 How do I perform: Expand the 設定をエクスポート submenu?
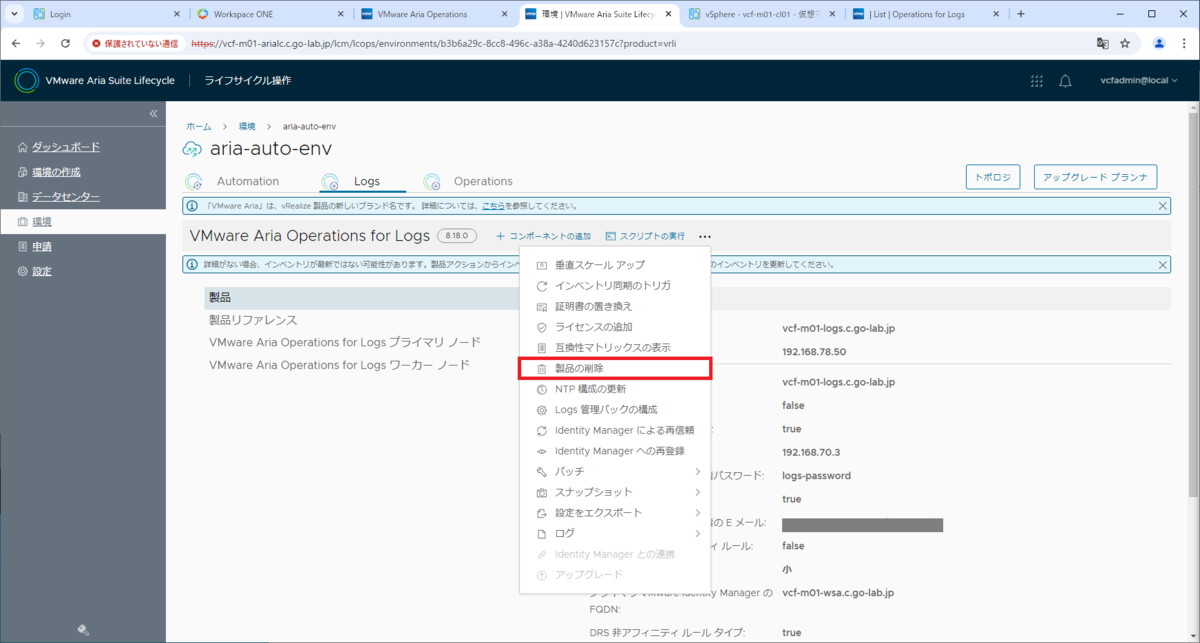tap(615, 512)
